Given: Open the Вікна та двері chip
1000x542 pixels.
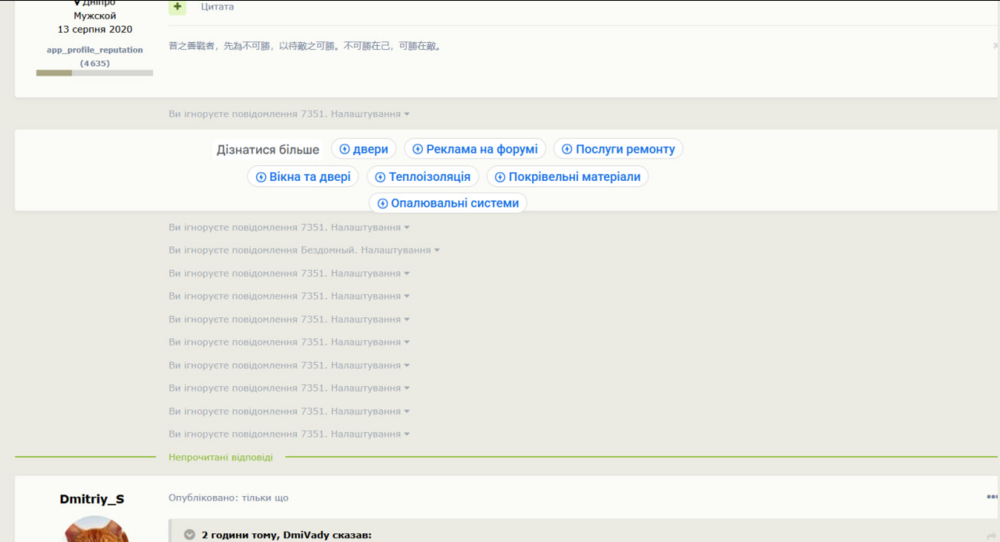Looking at the screenshot, I should (x=303, y=177).
